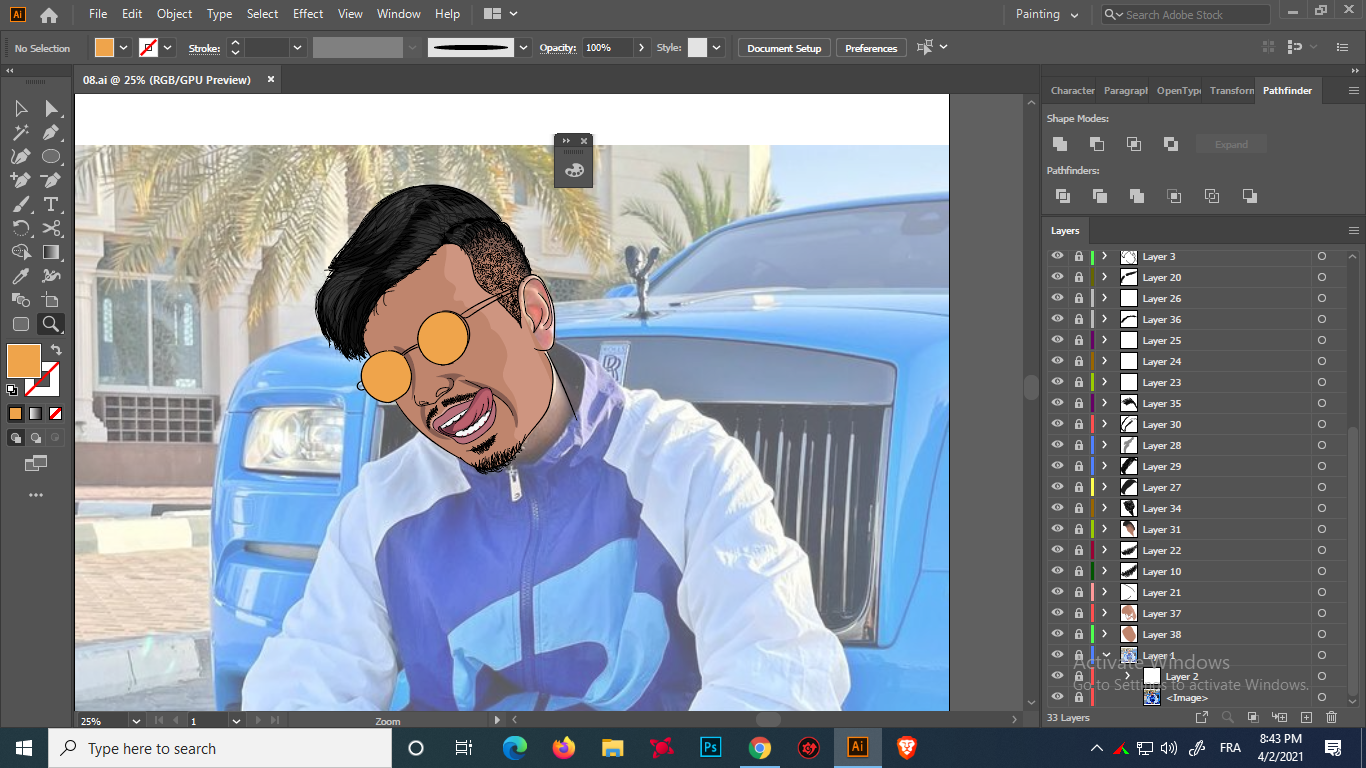Click the Document Setup button
The image size is (1366, 768).
pos(783,48)
